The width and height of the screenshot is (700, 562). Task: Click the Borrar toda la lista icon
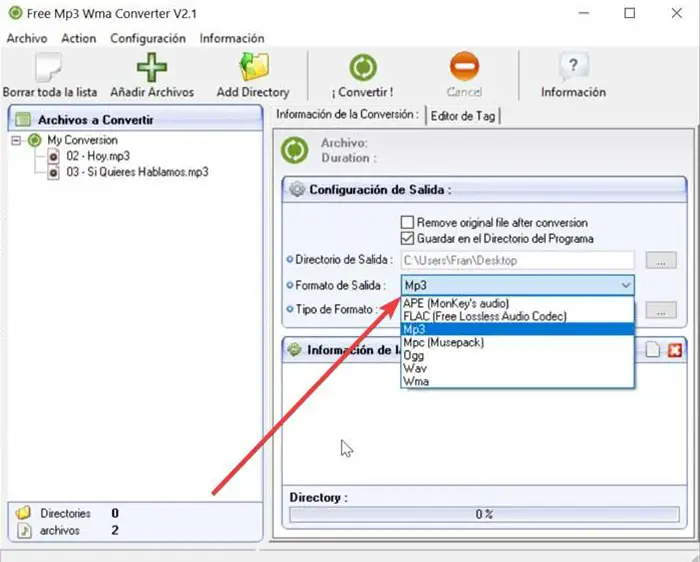point(49,67)
